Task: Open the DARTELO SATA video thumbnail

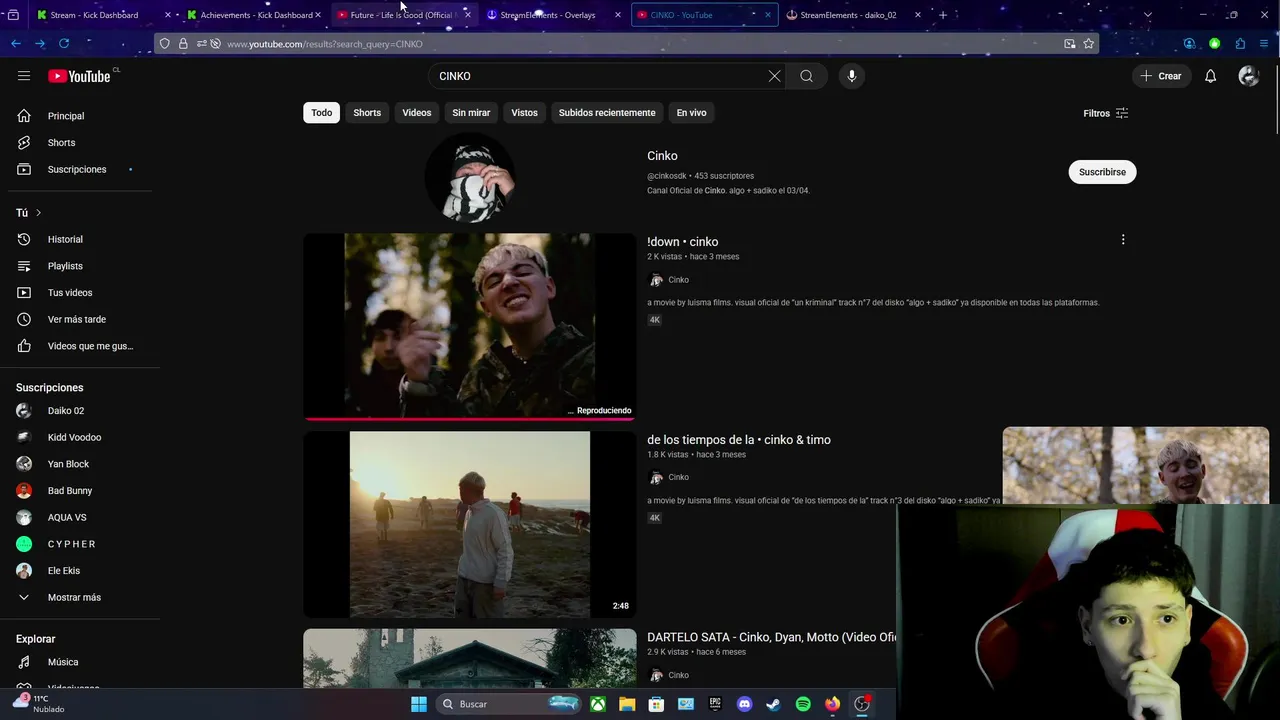Action: point(470,658)
